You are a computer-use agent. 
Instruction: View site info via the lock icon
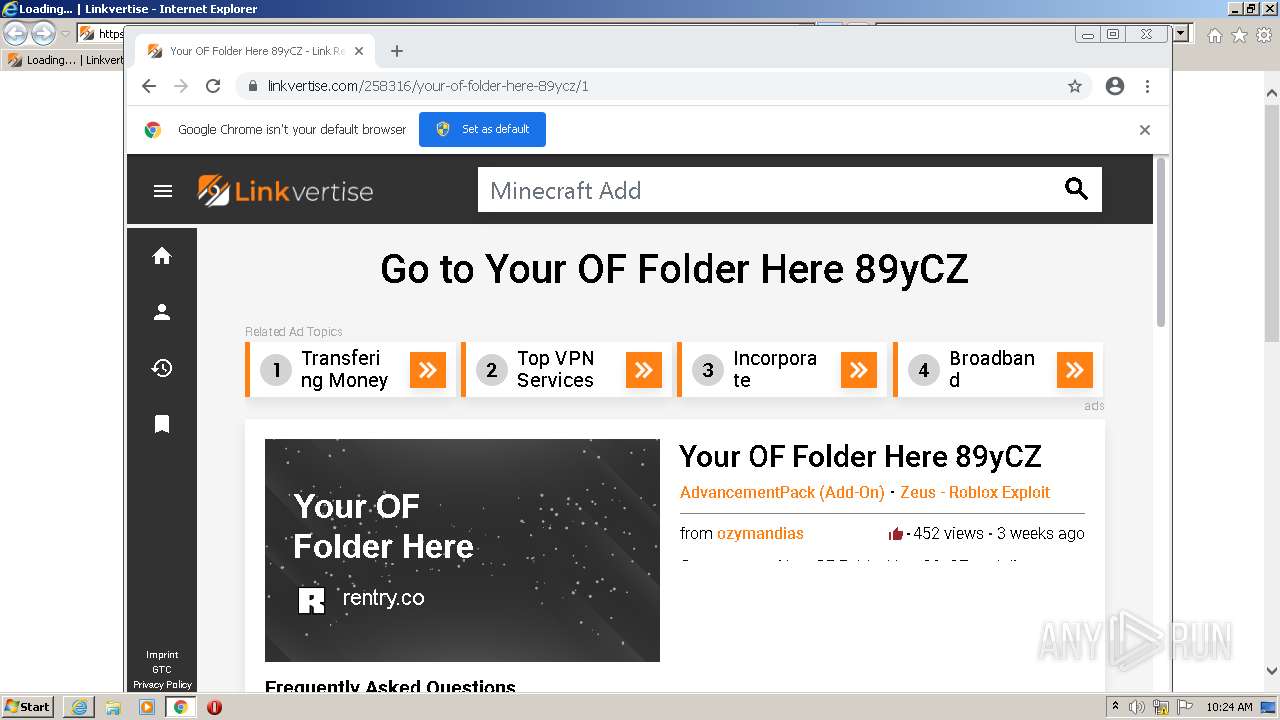(x=253, y=86)
